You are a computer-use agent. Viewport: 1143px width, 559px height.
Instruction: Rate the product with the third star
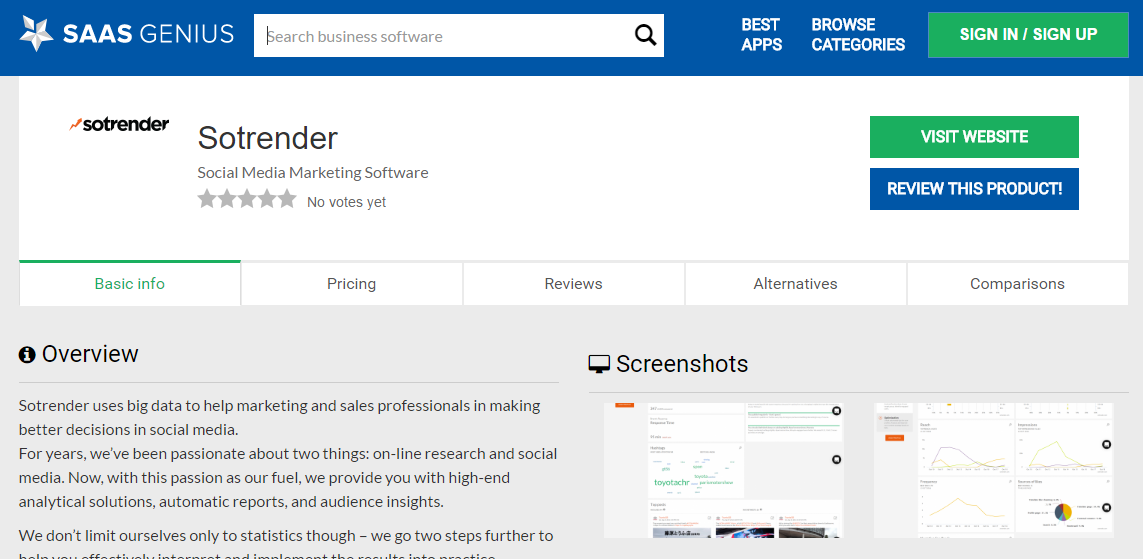[x=247, y=200]
